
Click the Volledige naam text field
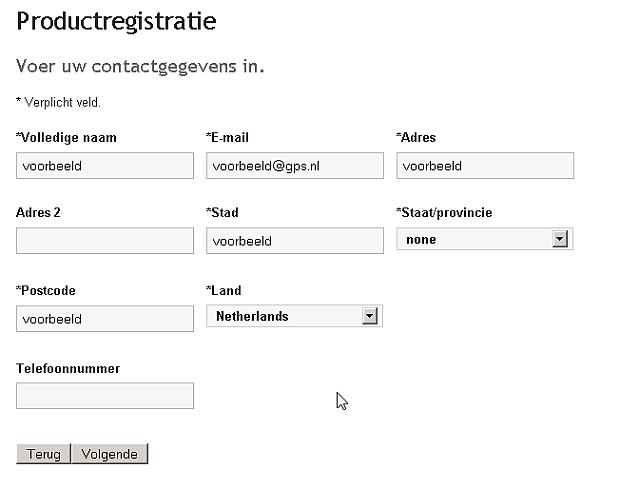click(105, 166)
